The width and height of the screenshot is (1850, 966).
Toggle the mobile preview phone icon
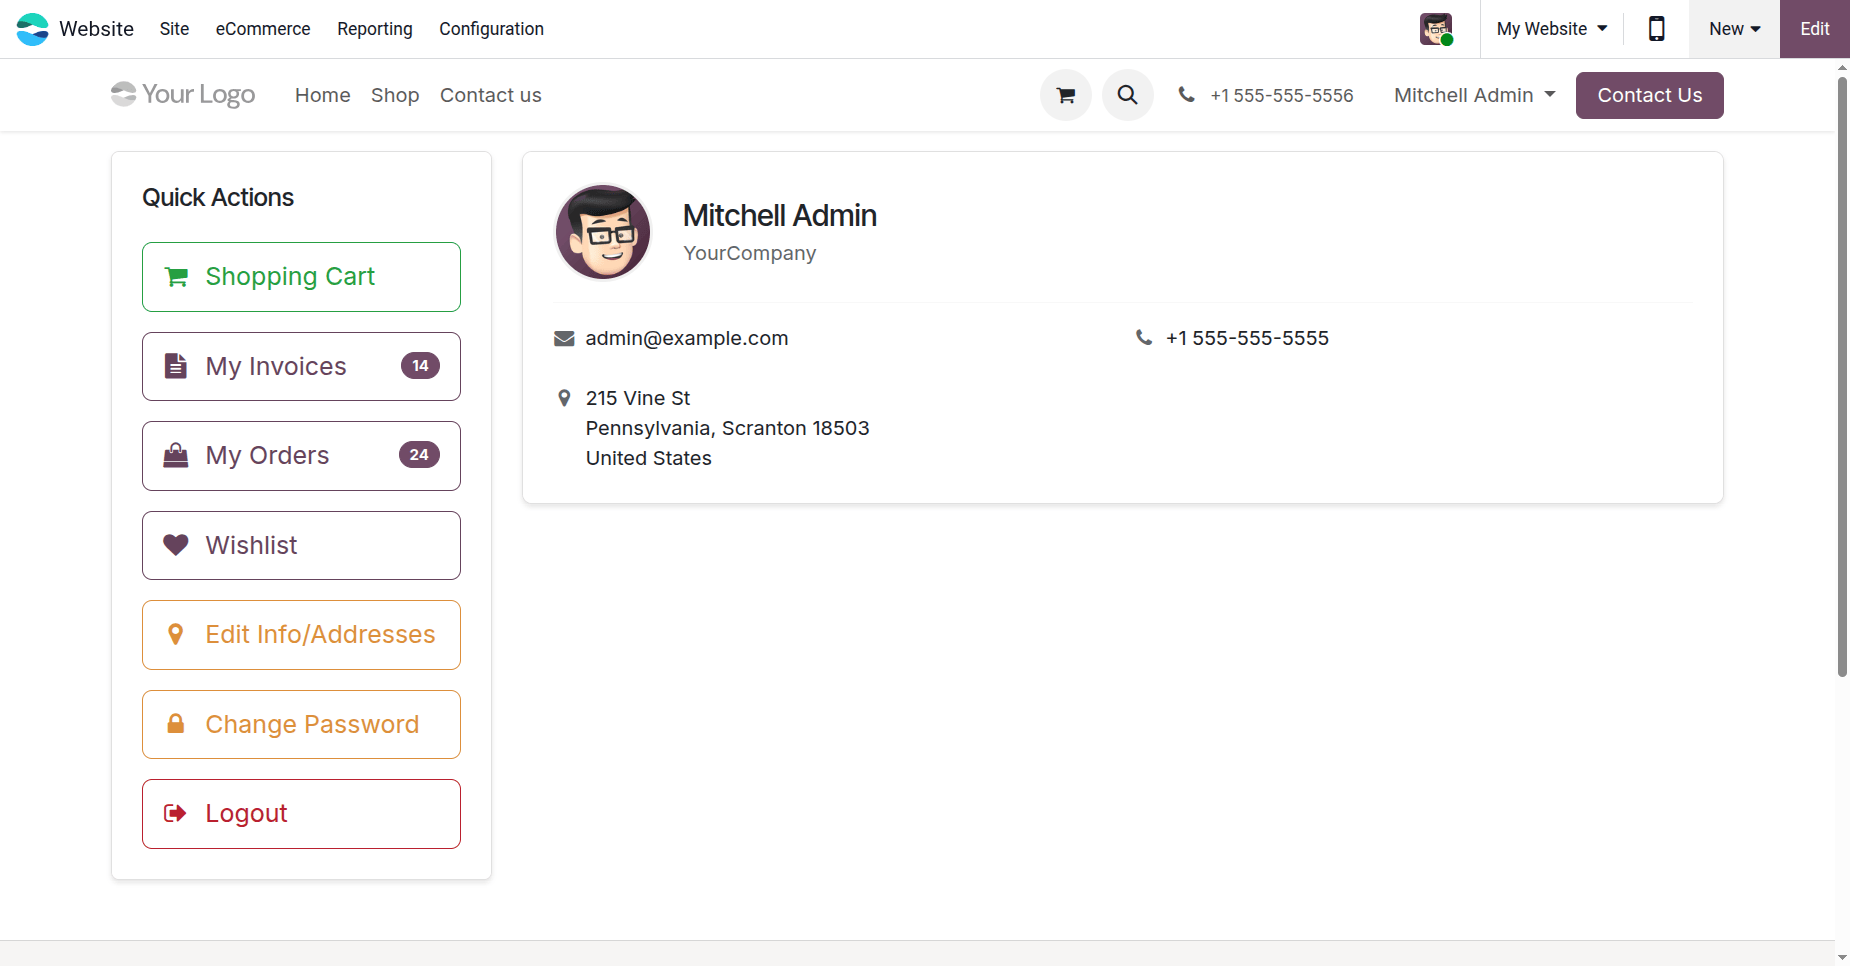pos(1656,29)
